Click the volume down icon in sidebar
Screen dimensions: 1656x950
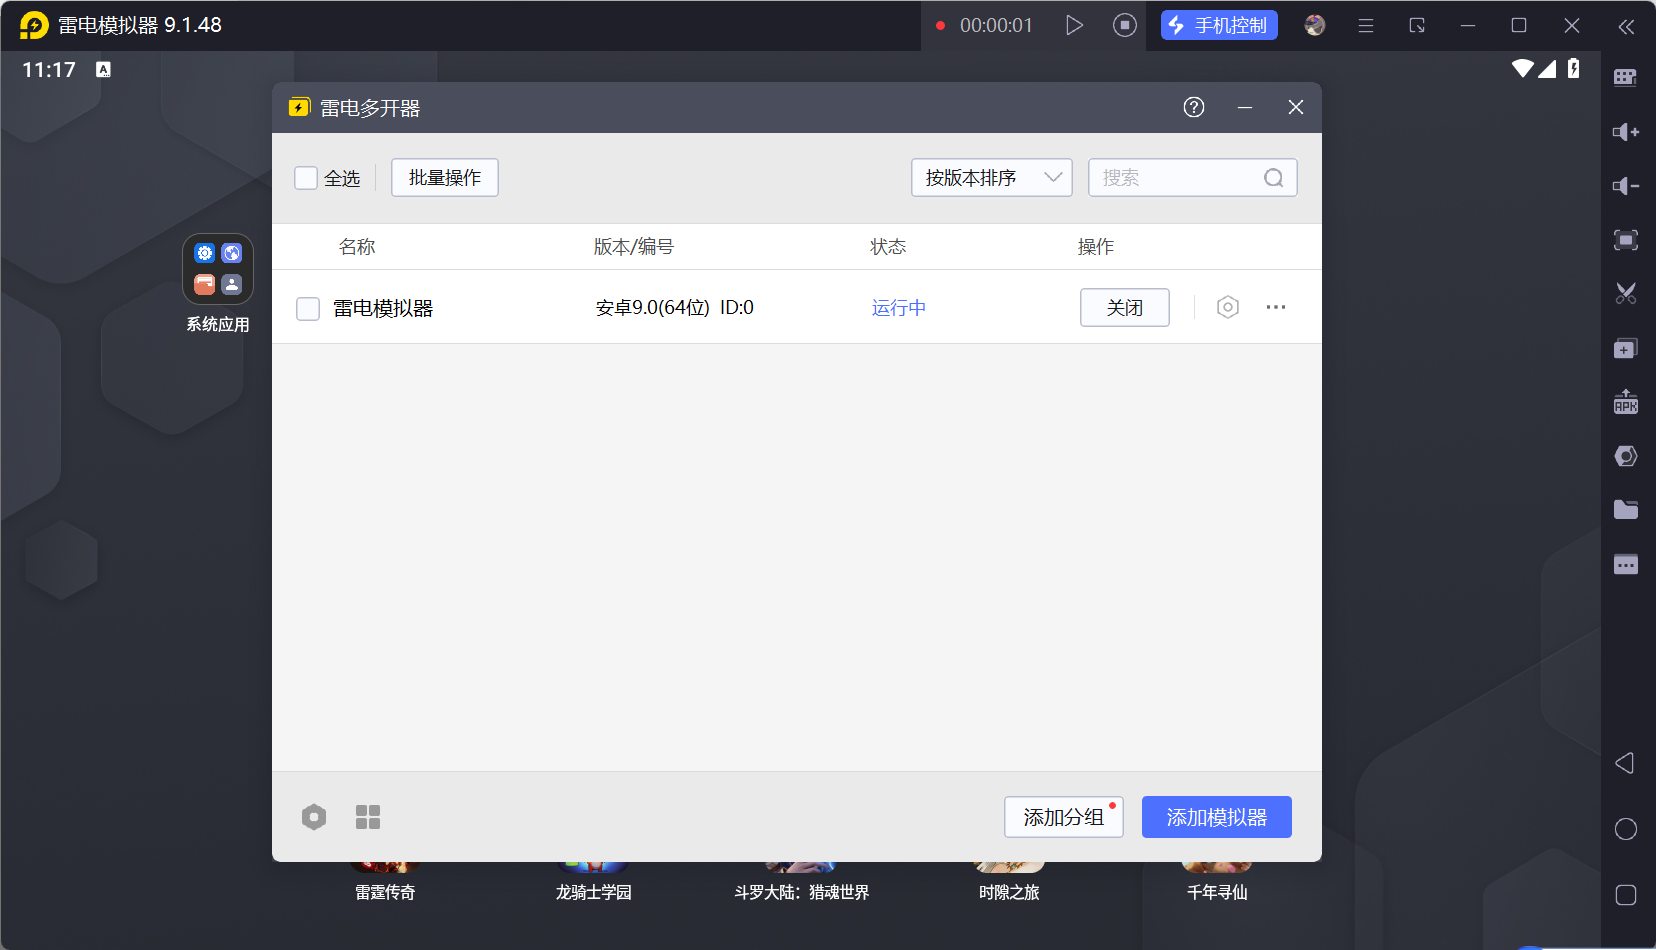click(1625, 186)
